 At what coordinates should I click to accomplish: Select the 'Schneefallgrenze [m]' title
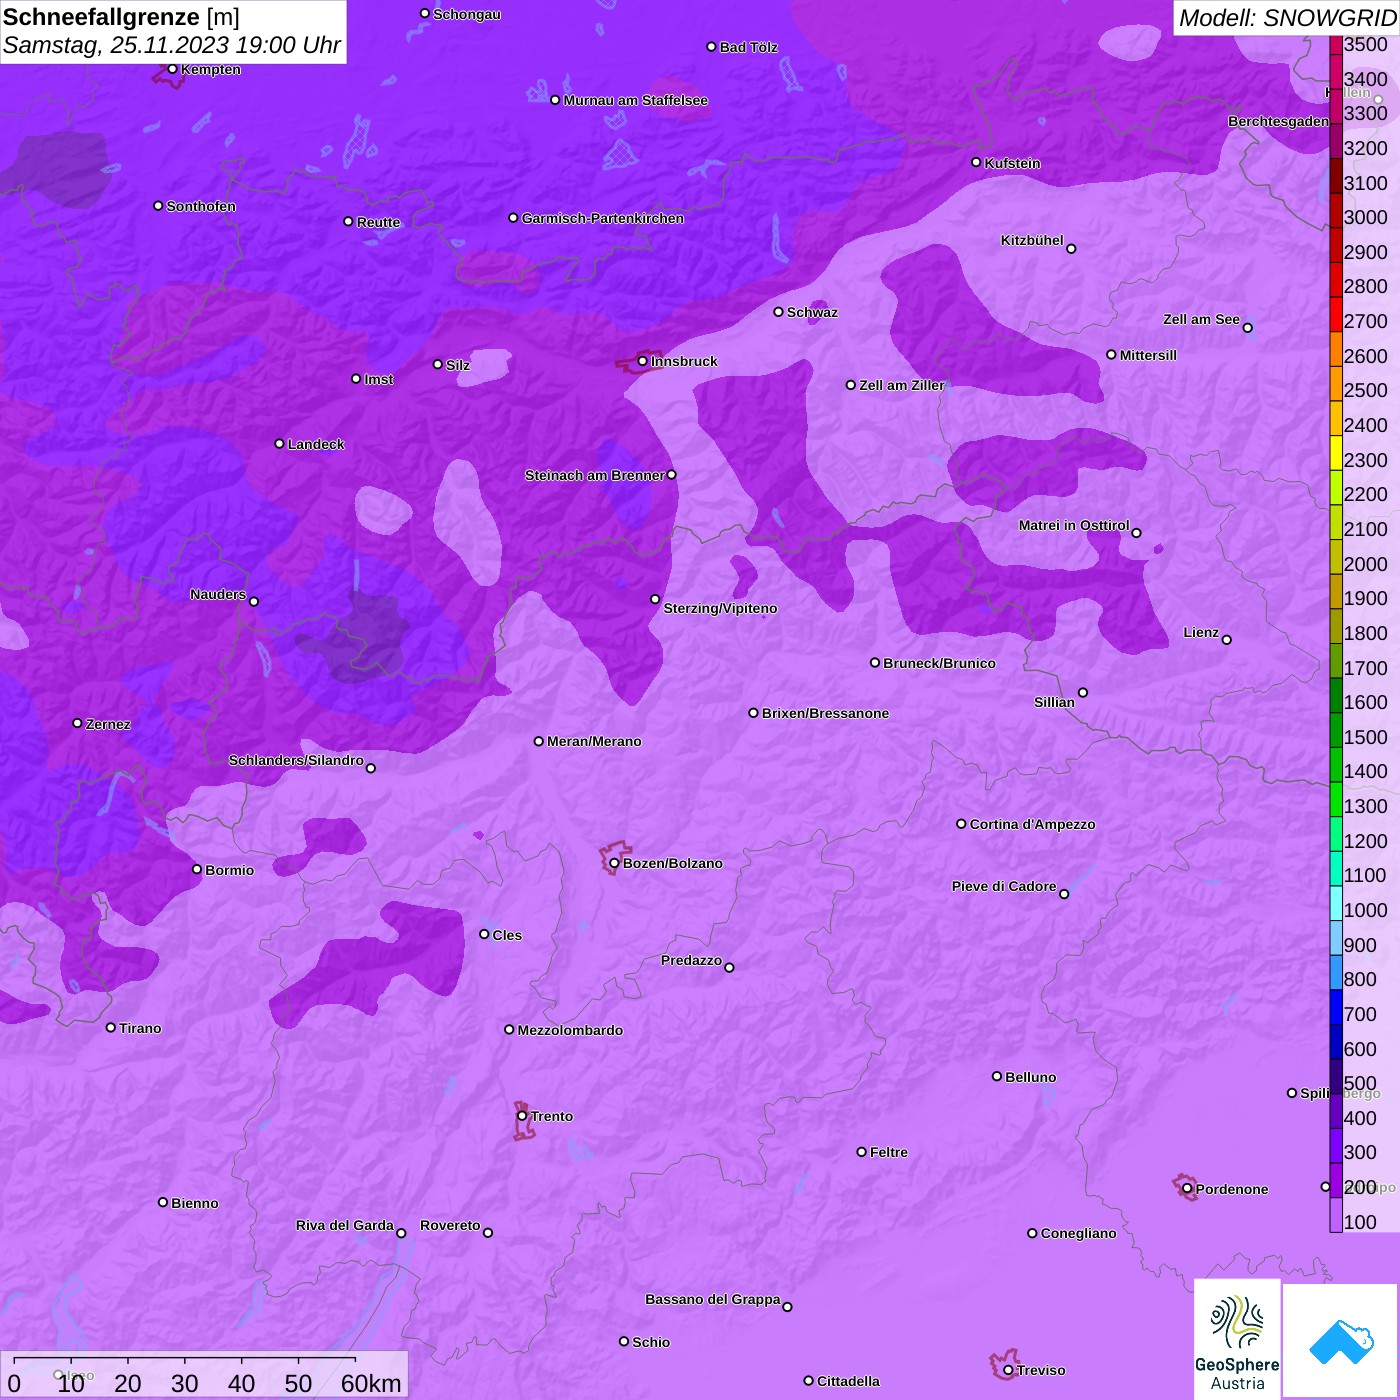[121, 17]
